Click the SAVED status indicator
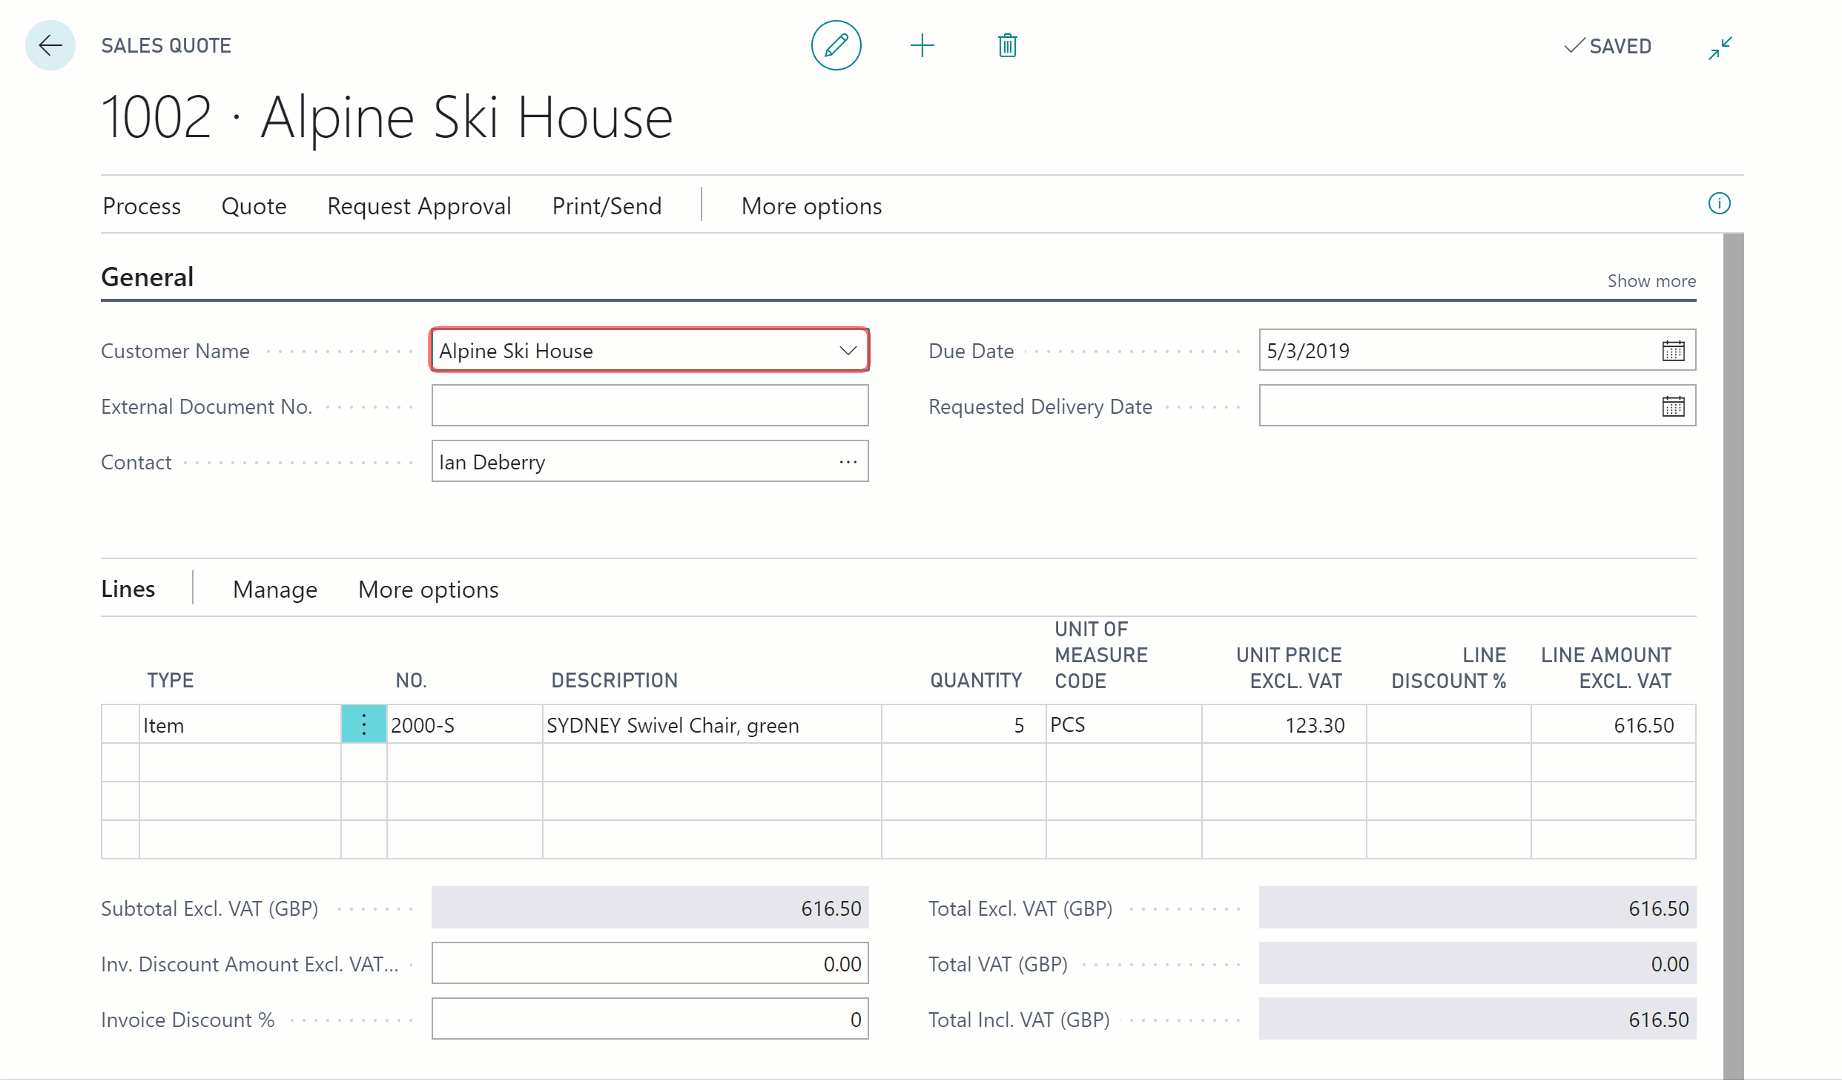This screenshot has width=1842, height=1080. click(x=1608, y=46)
